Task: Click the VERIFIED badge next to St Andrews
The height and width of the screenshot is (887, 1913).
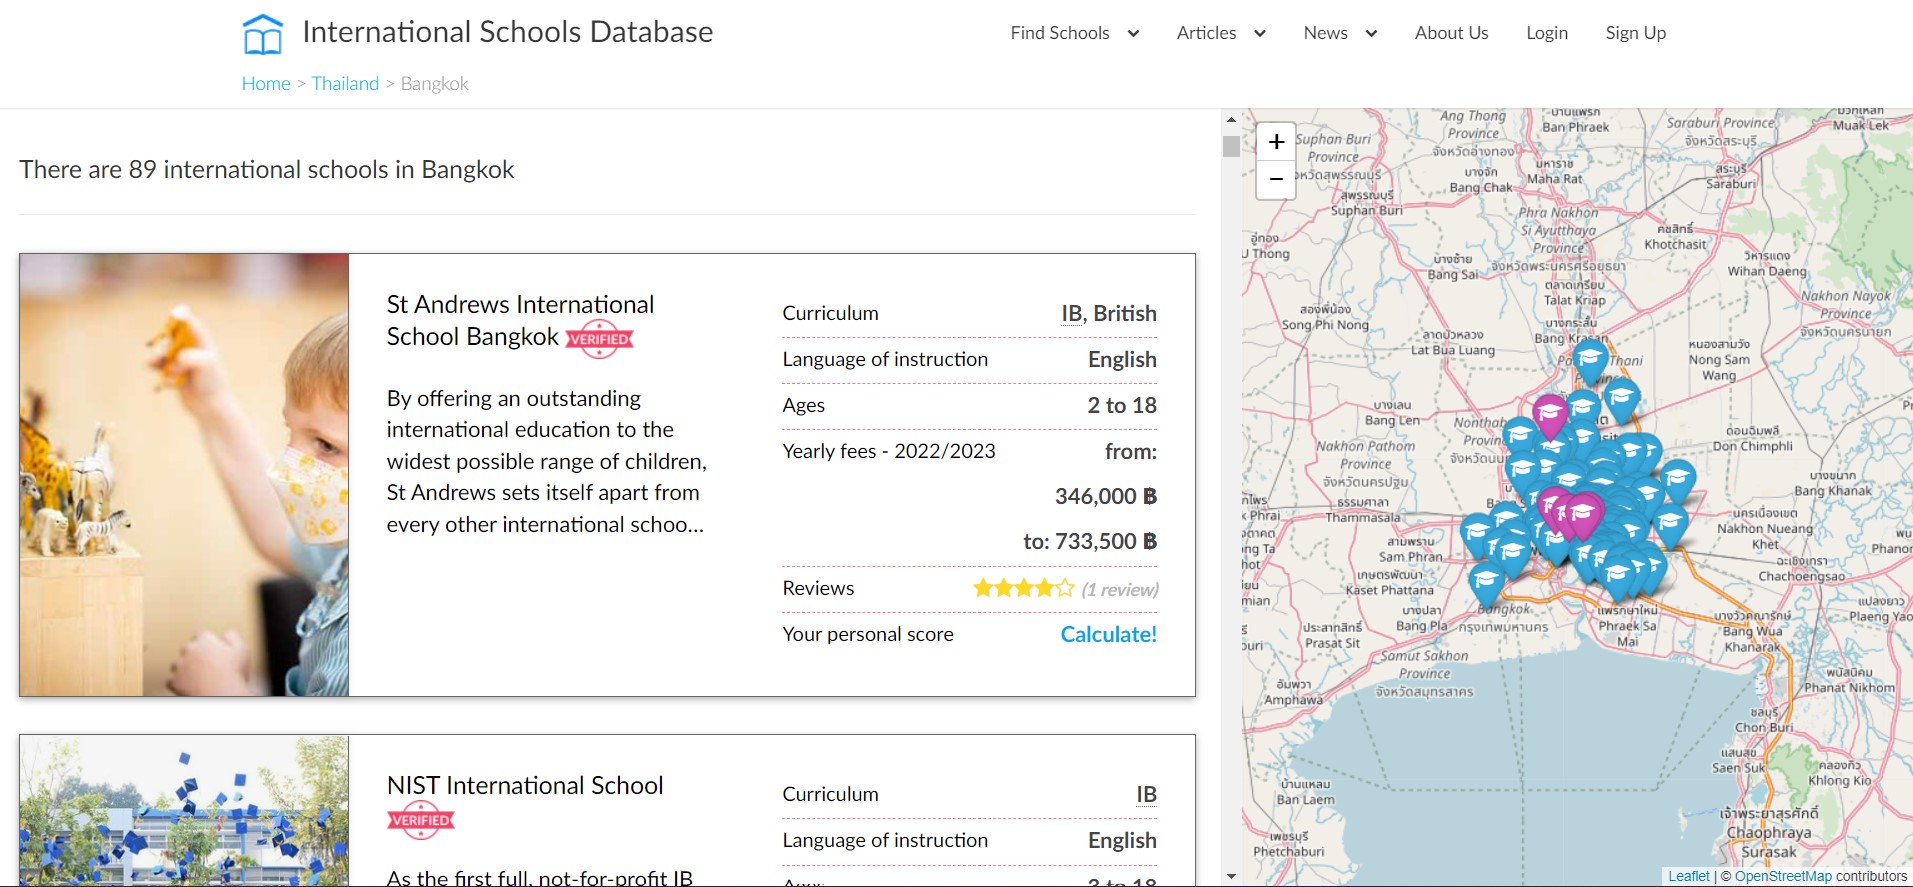Action: click(x=599, y=339)
